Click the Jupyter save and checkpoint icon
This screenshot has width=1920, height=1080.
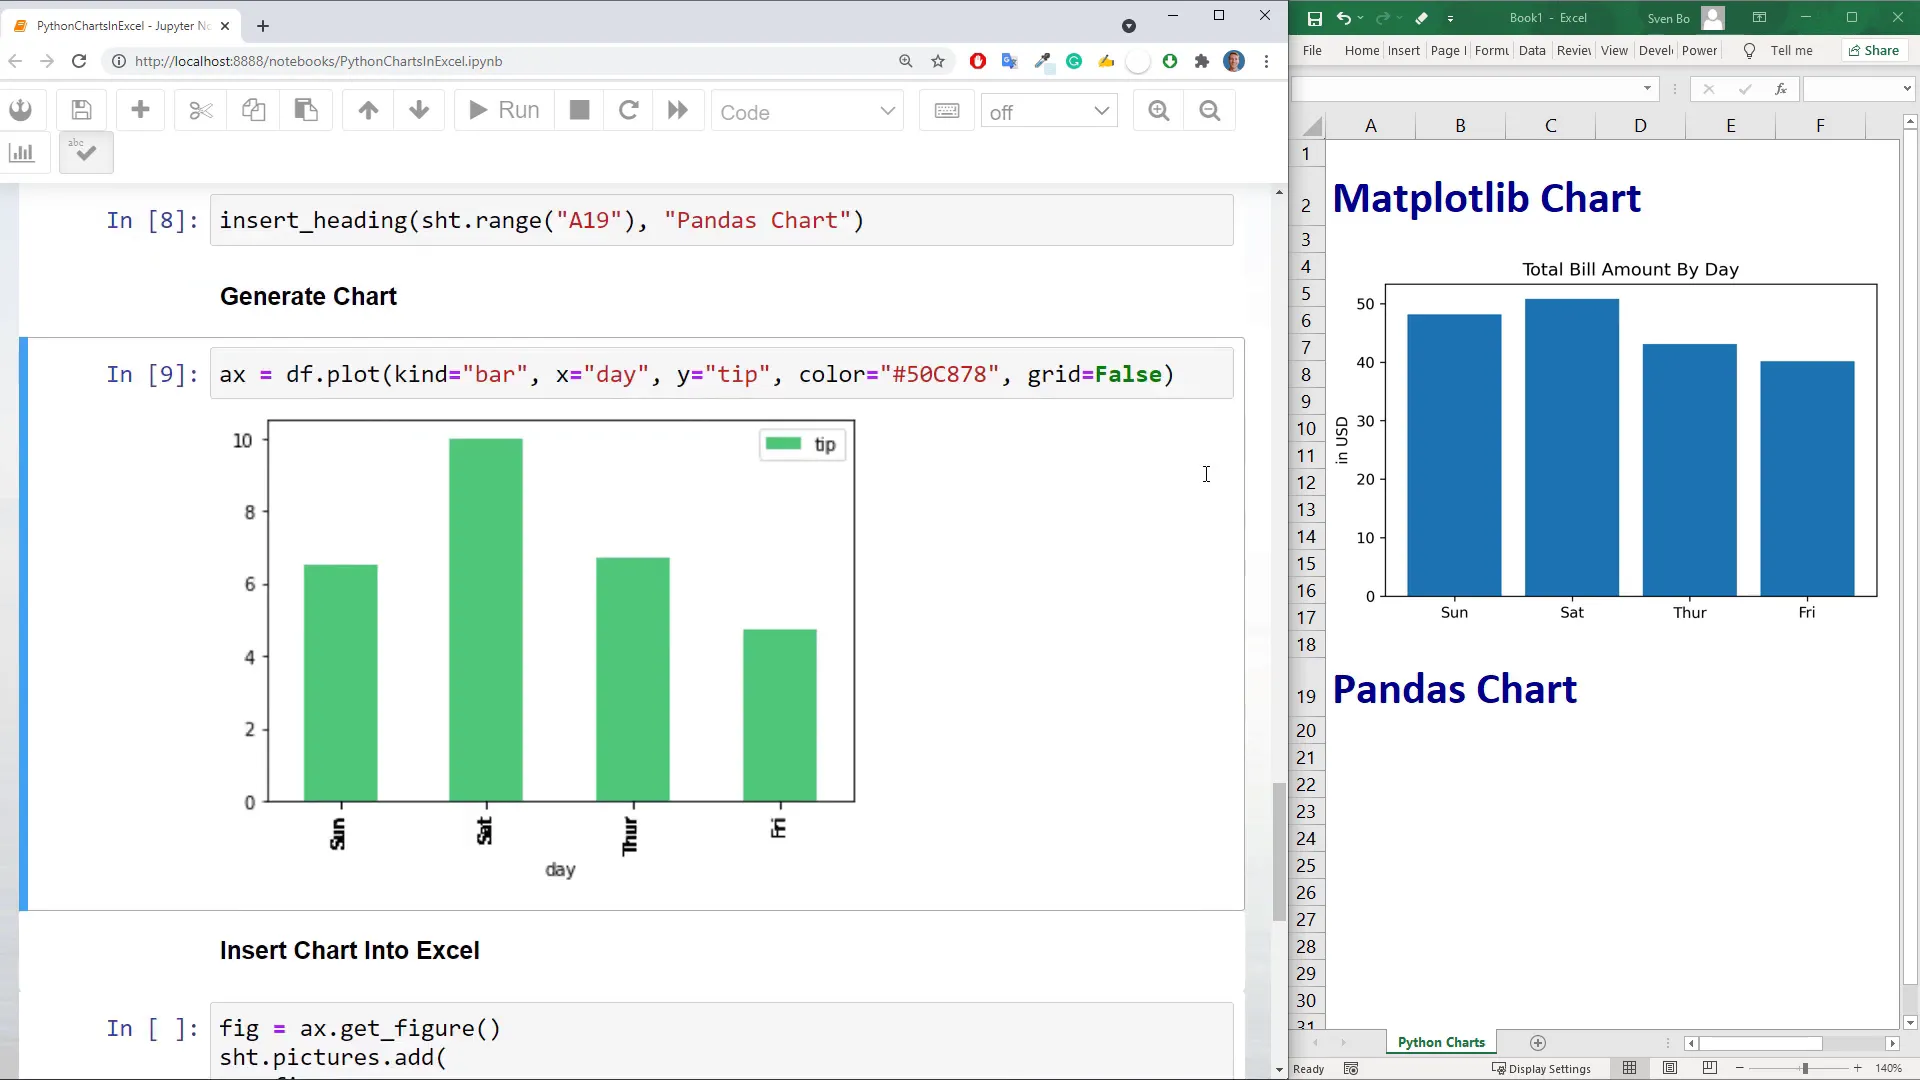82,111
